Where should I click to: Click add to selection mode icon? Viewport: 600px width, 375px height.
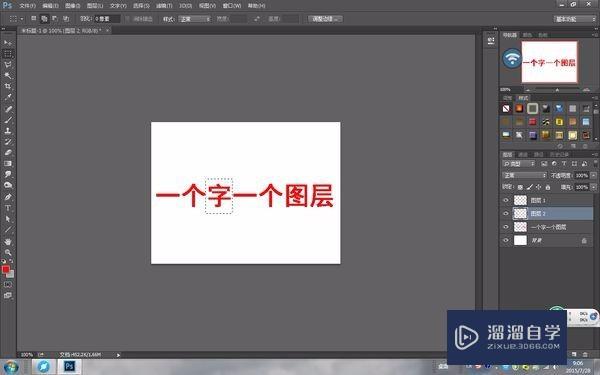tap(44, 18)
